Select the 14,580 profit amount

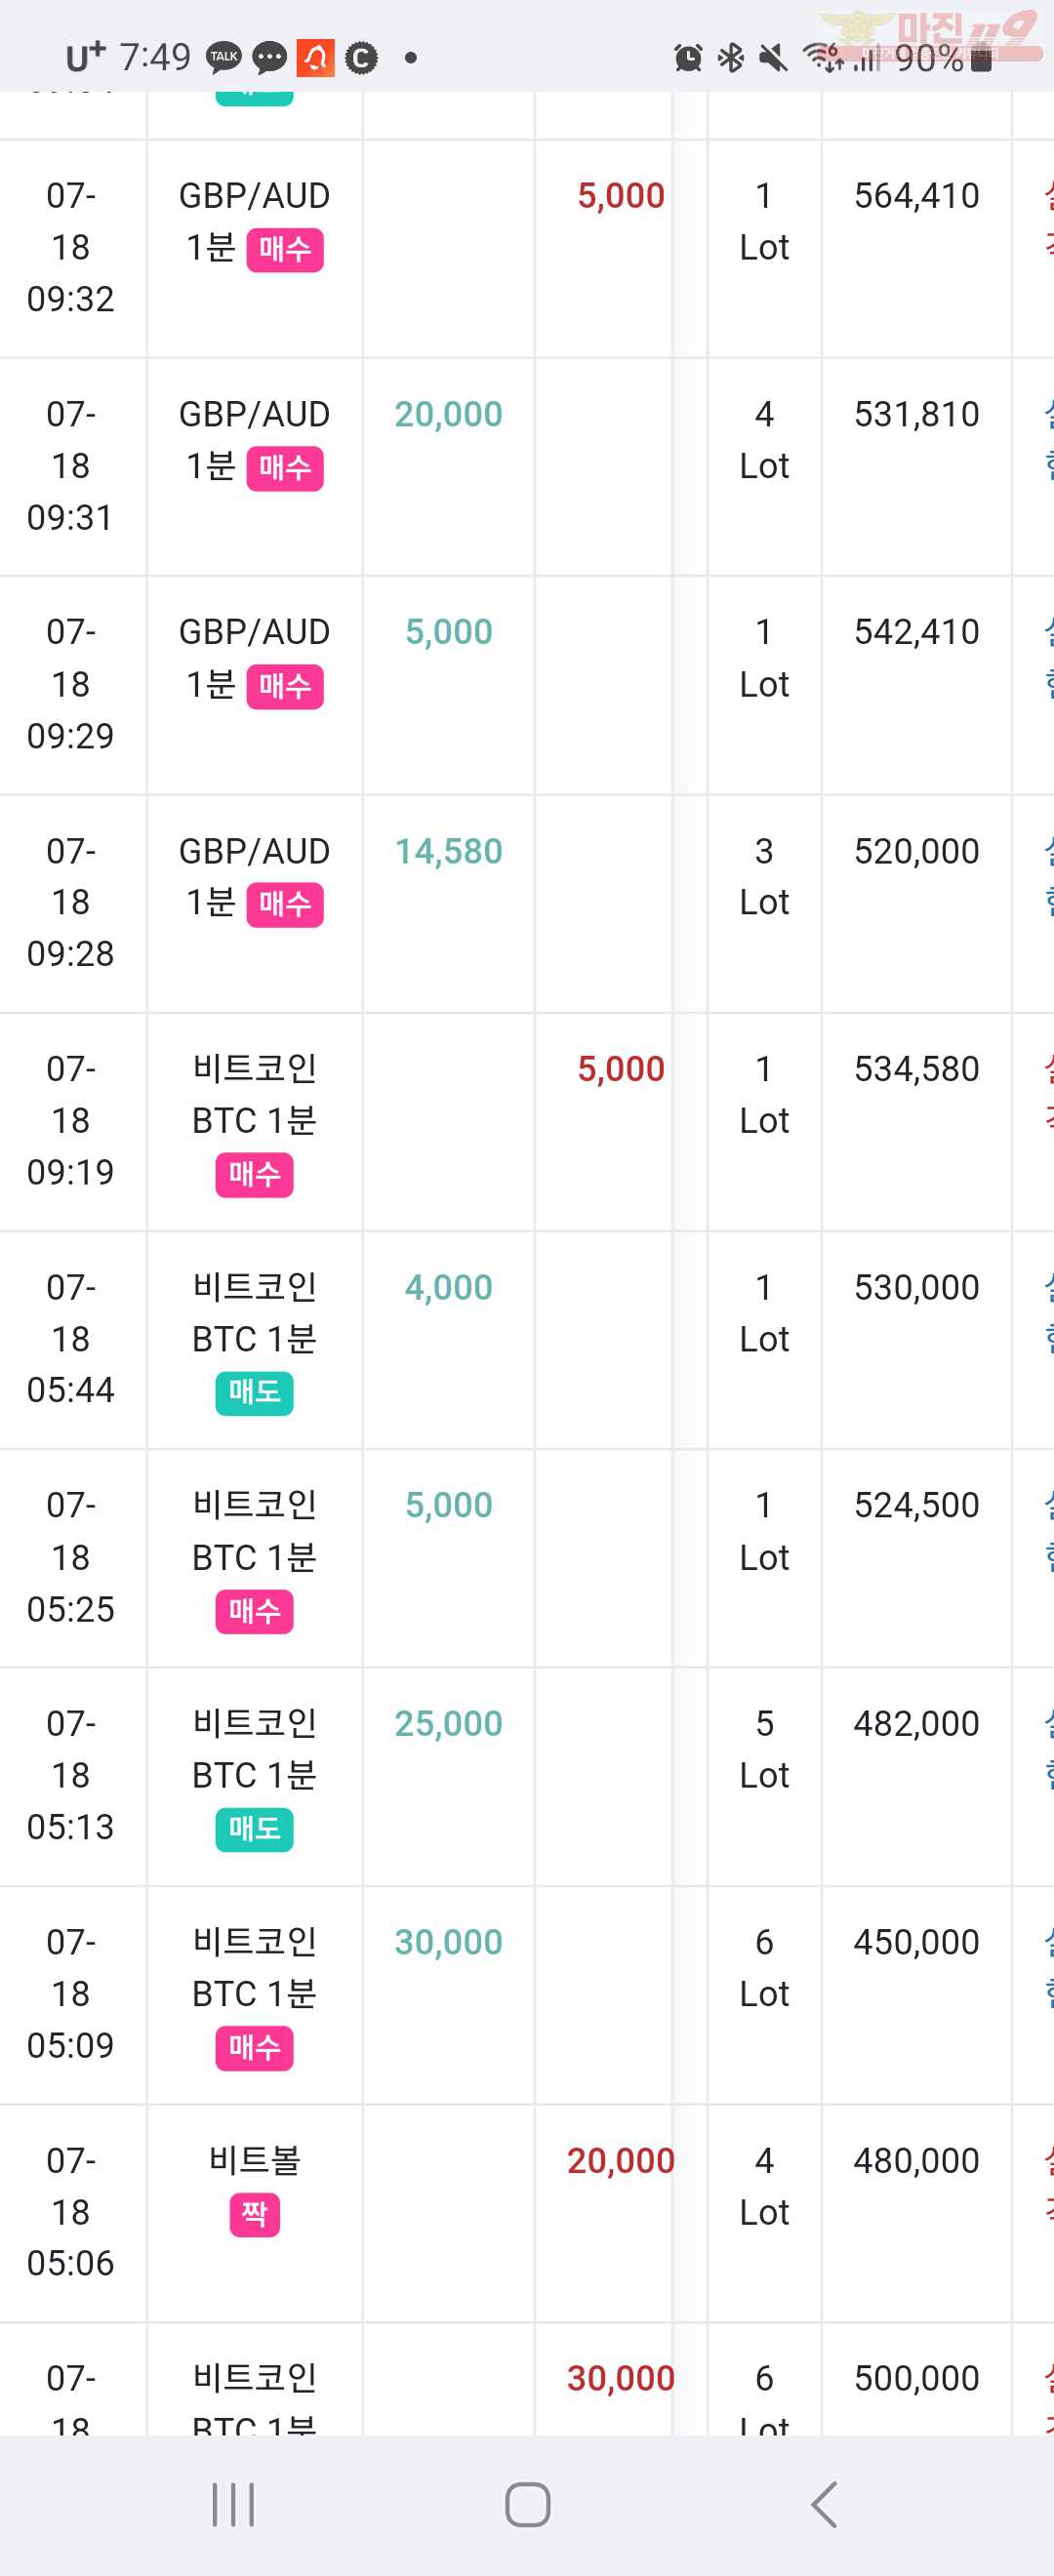[x=448, y=851]
